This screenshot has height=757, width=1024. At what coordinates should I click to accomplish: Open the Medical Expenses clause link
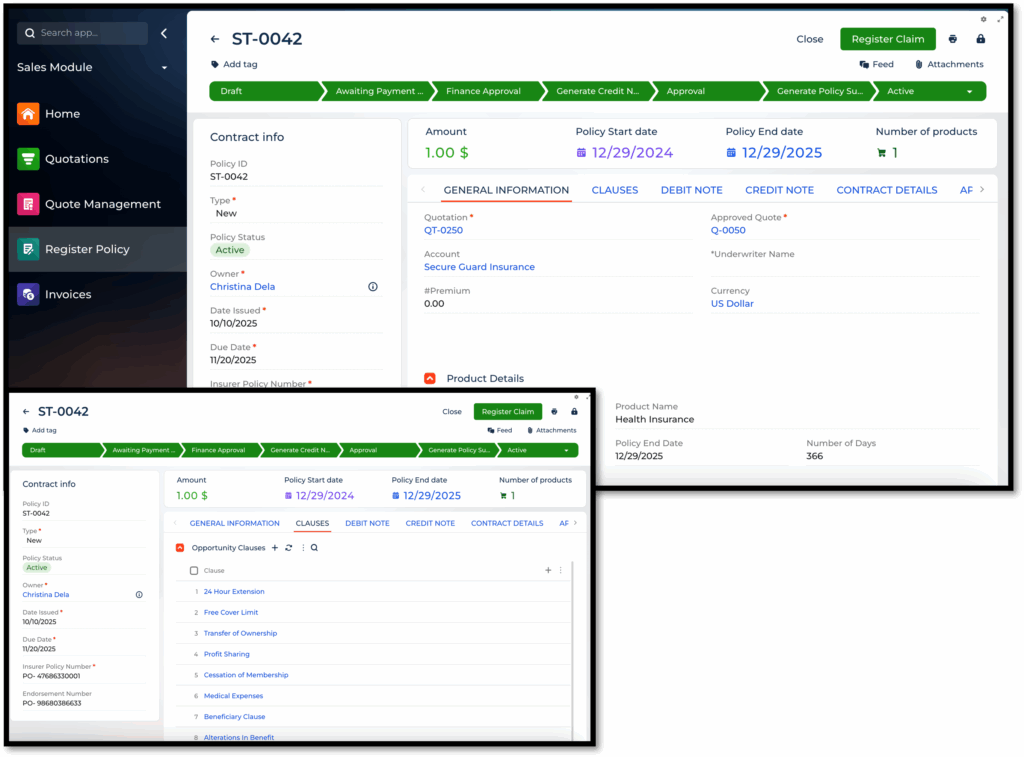(x=234, y=696)
